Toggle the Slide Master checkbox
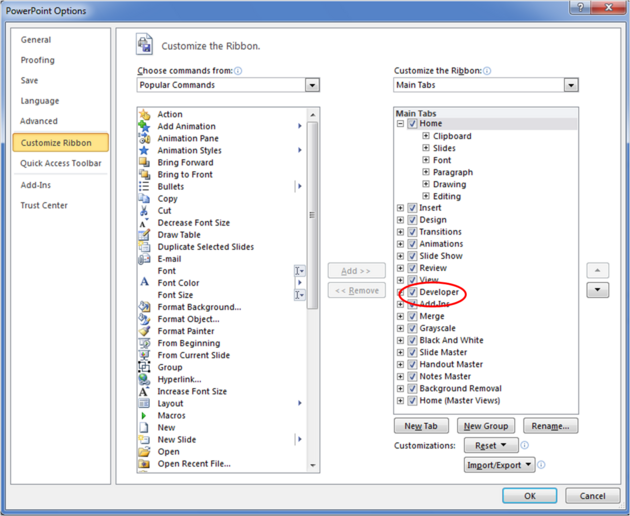 (412, 352)
